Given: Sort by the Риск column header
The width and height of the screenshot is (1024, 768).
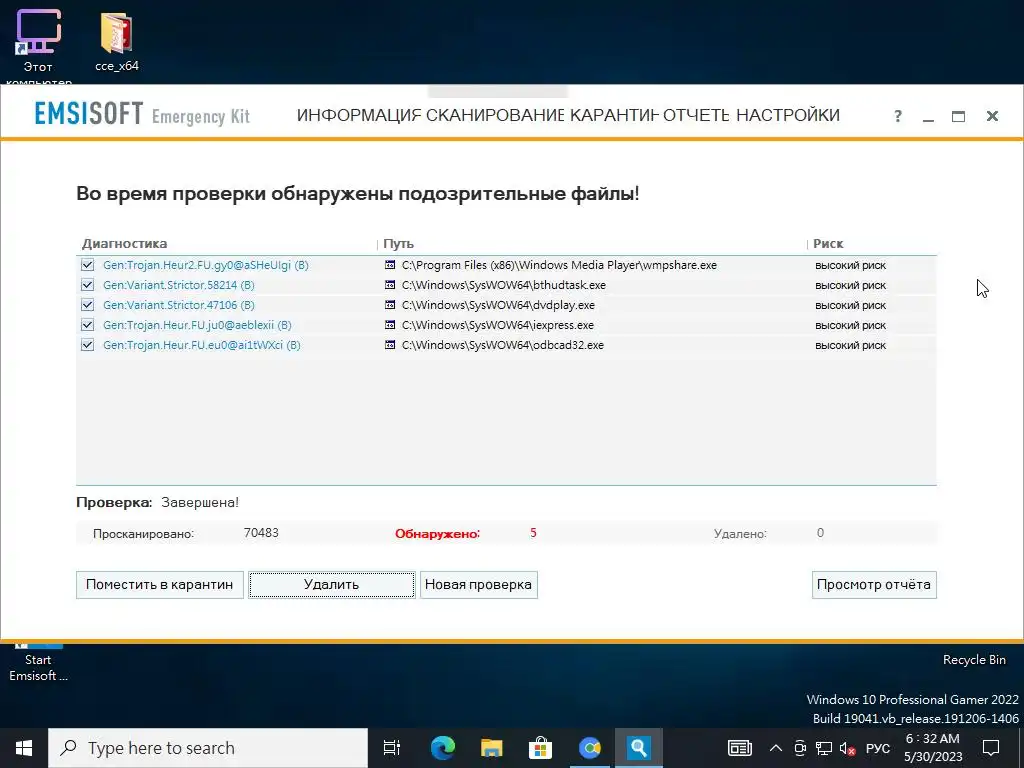Looking at the screenshot, I should coord(828,244).
